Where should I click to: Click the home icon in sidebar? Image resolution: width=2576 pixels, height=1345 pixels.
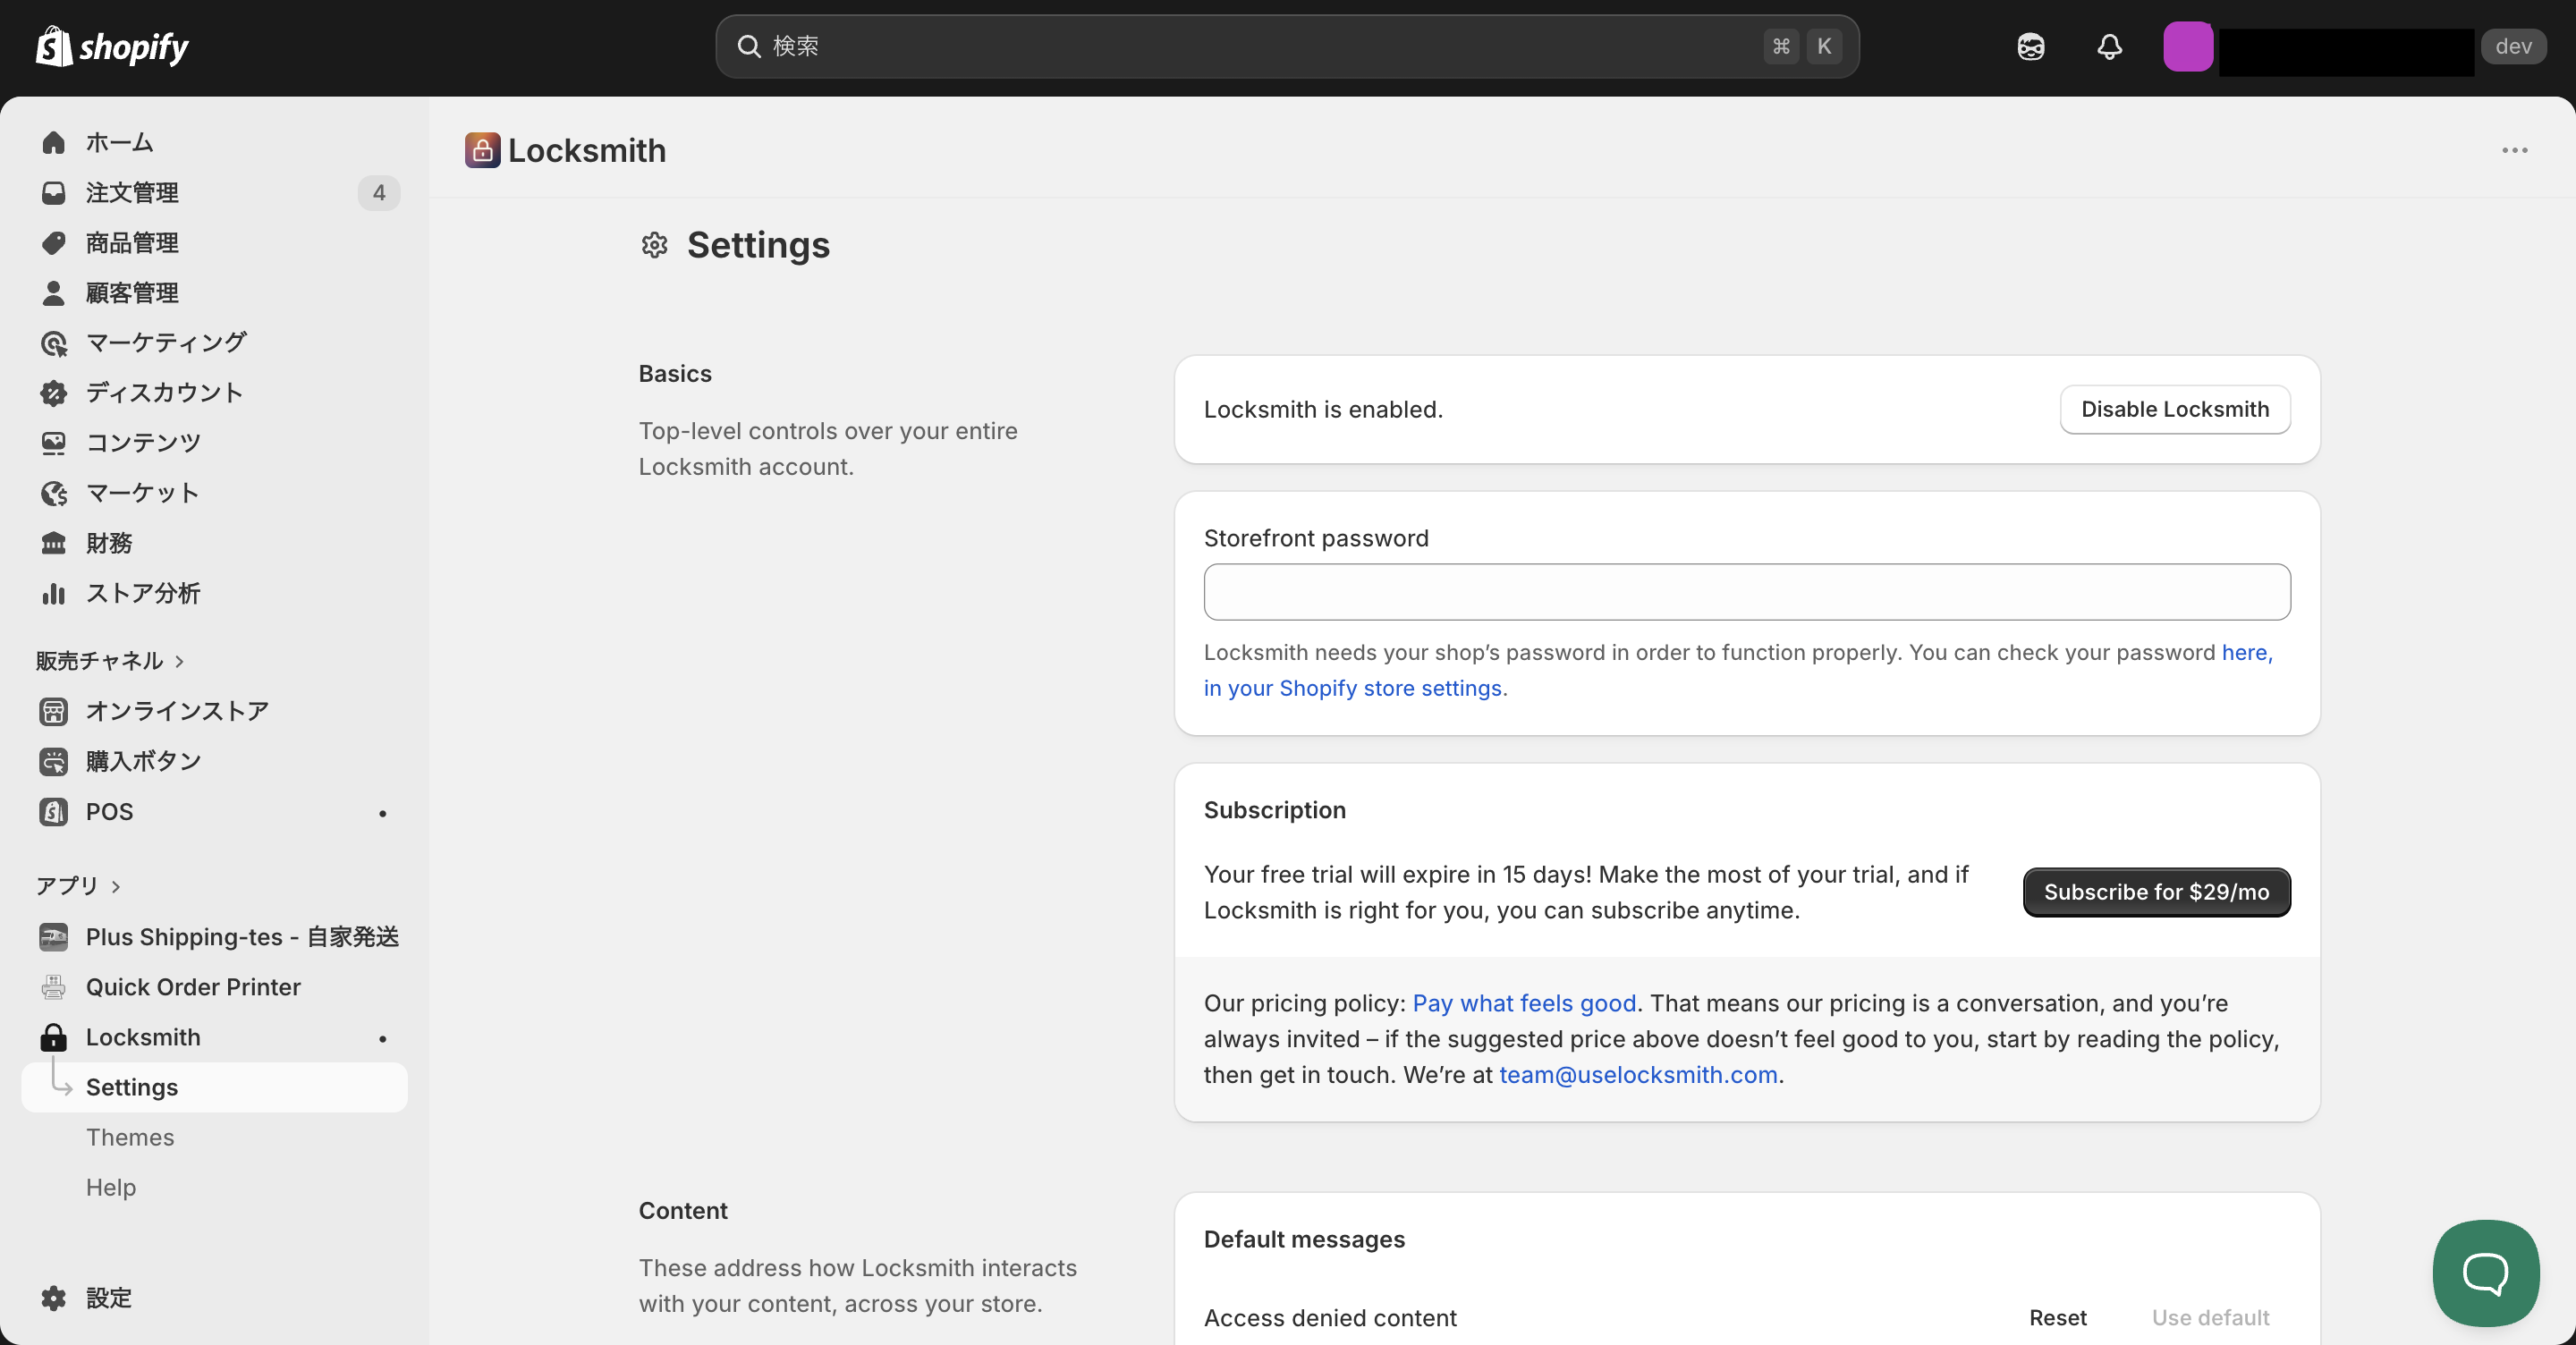click(54, 142)
